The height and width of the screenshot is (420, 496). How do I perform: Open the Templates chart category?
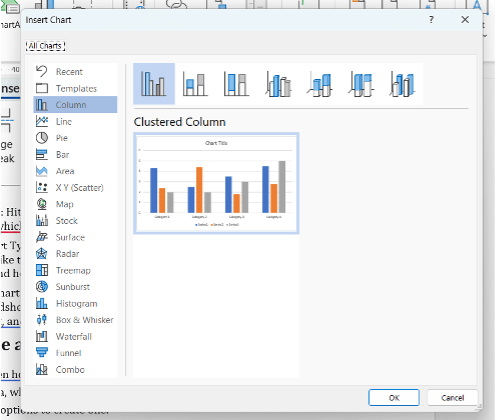[75, 88]
